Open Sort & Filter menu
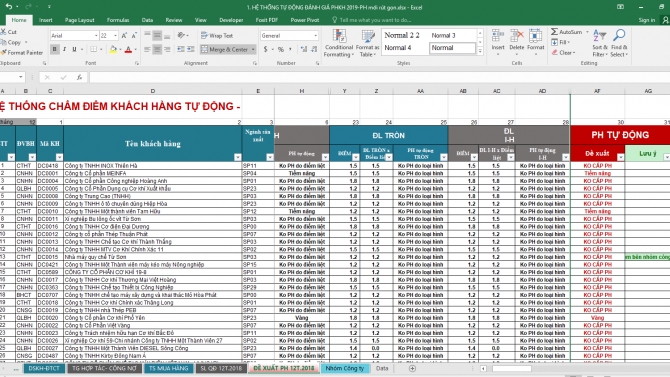 pos(599,43)
